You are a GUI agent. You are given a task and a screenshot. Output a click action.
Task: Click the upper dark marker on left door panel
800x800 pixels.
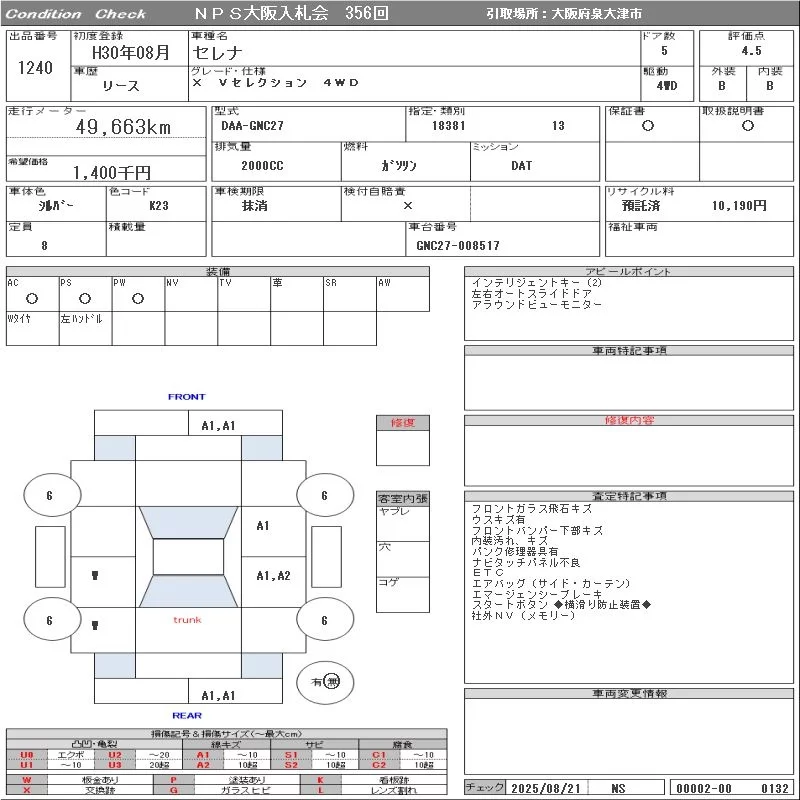(x=94, y=575)
